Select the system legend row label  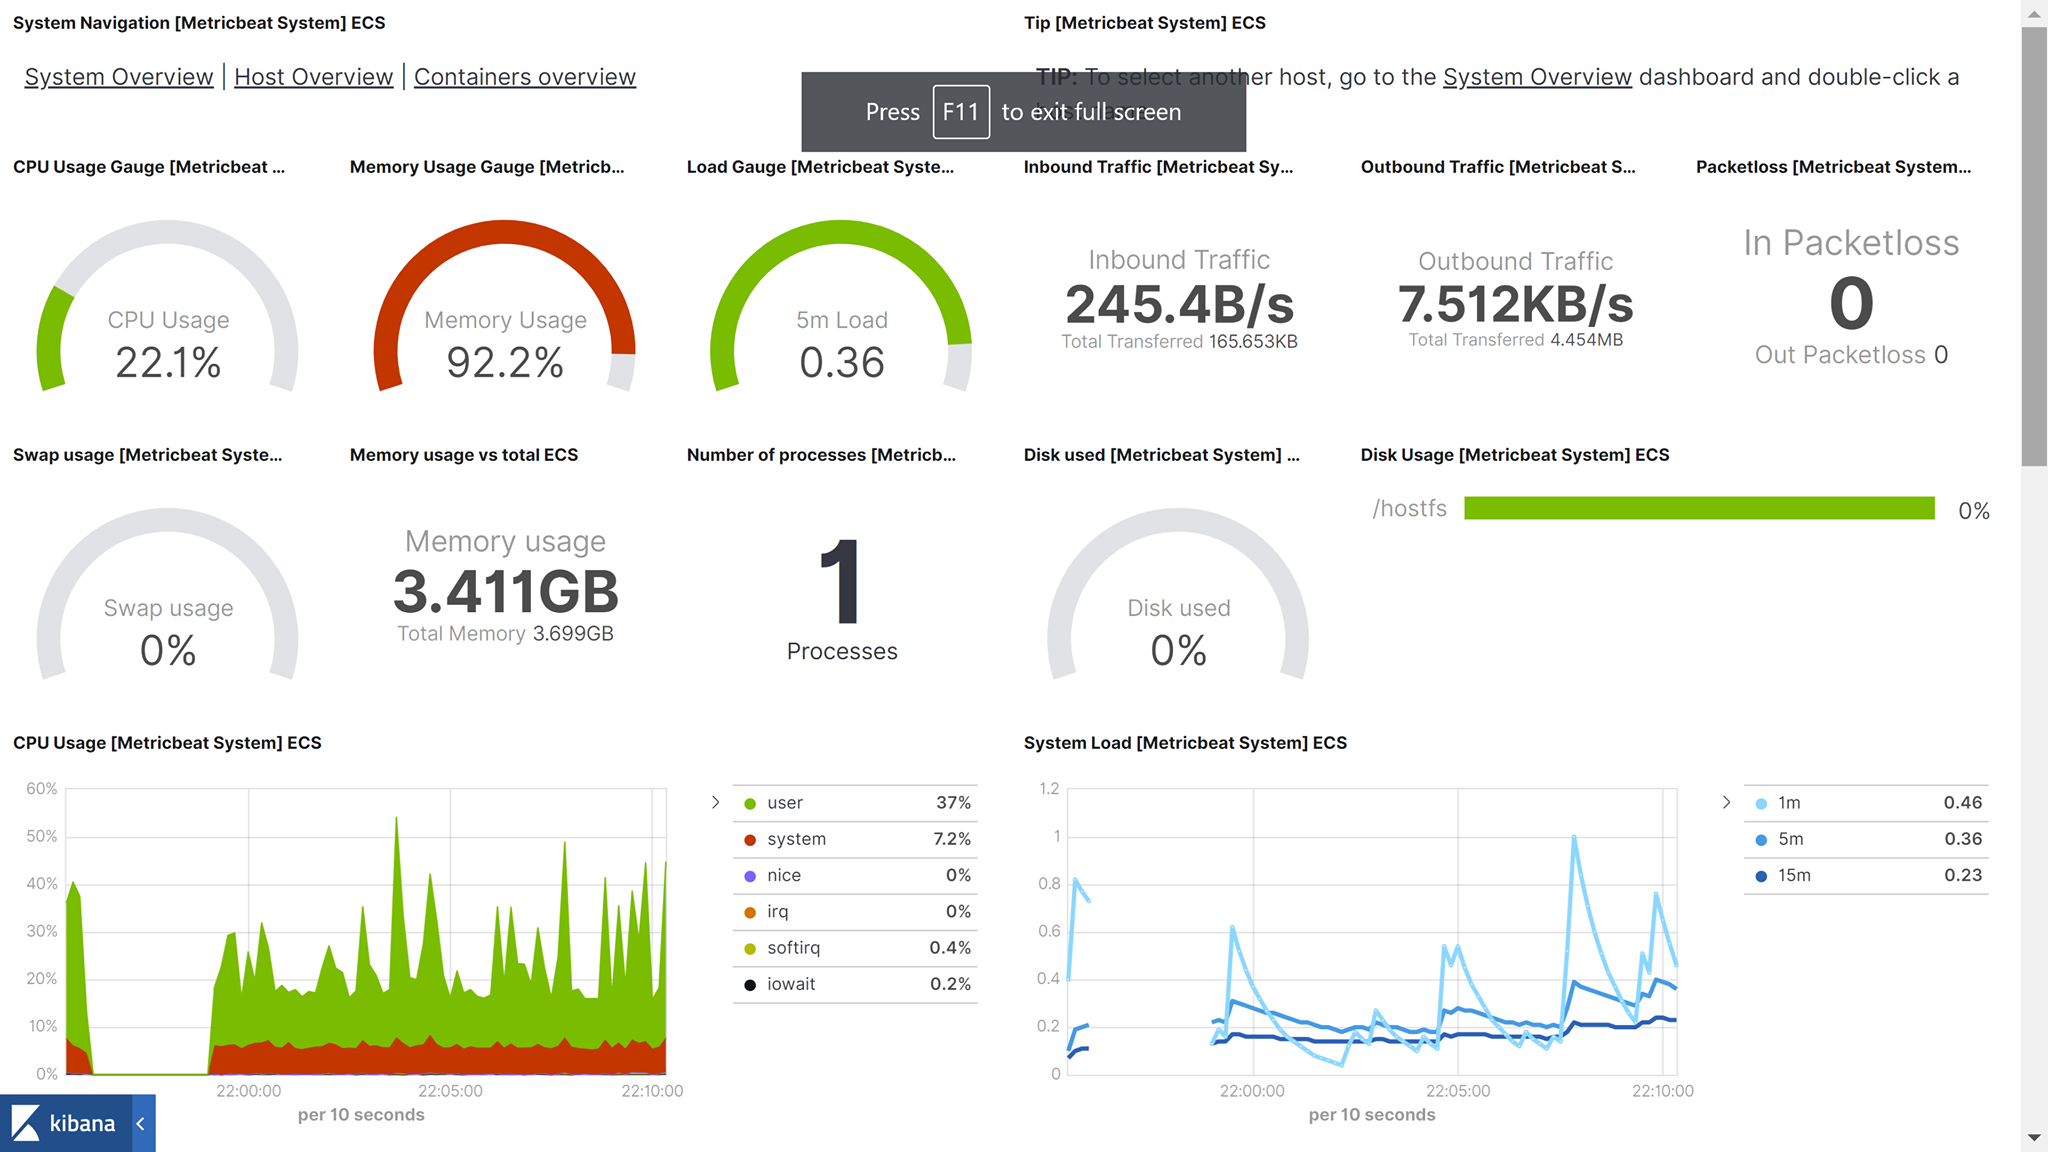coord(796,839)
